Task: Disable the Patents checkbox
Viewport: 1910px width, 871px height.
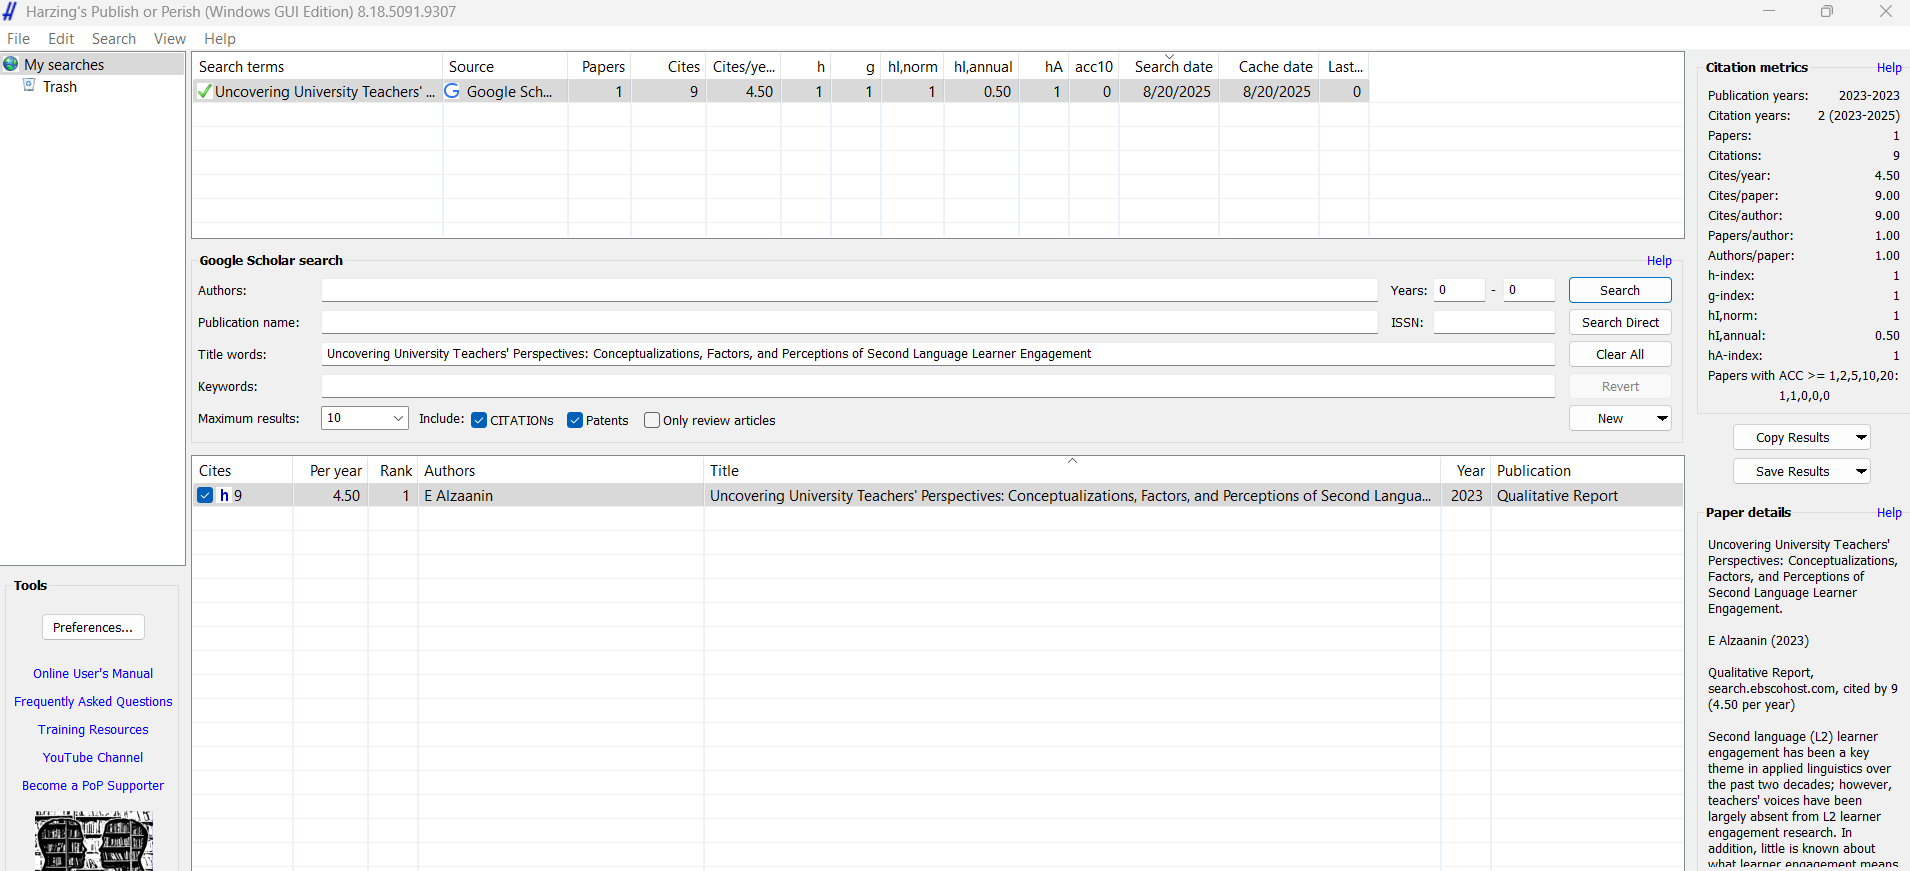Action: [575, 420]
